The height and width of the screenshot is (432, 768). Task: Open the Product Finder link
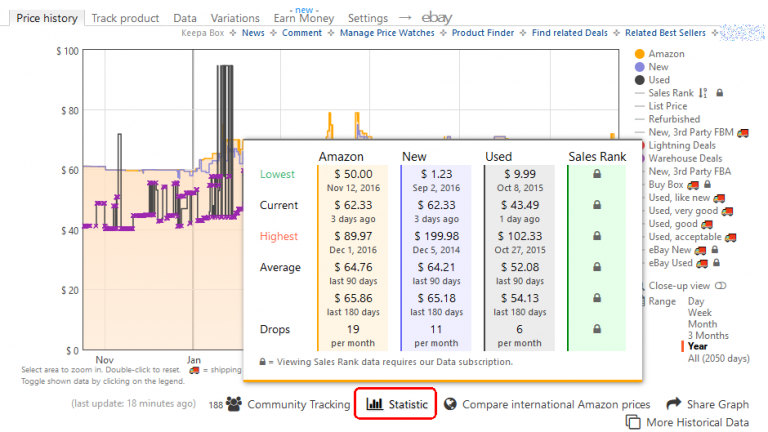click(483, 33)
